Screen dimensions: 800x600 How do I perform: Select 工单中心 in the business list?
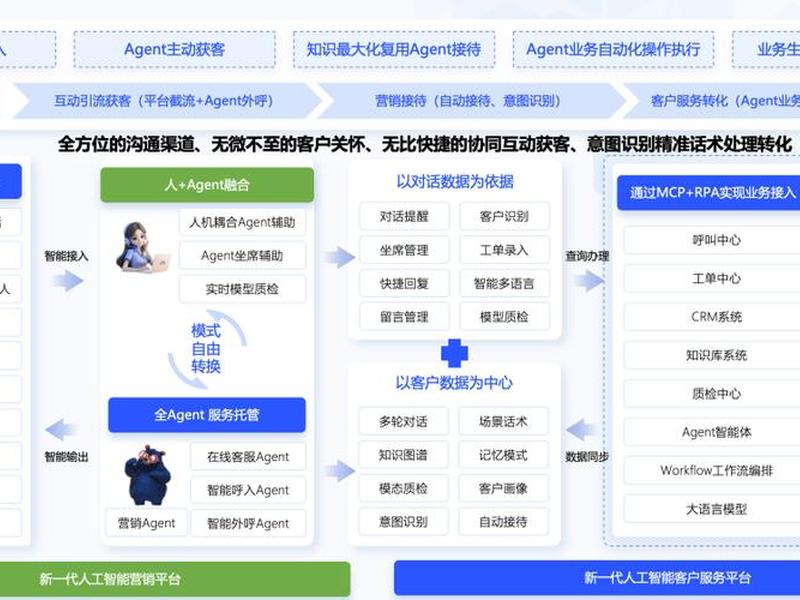(712, 279)
